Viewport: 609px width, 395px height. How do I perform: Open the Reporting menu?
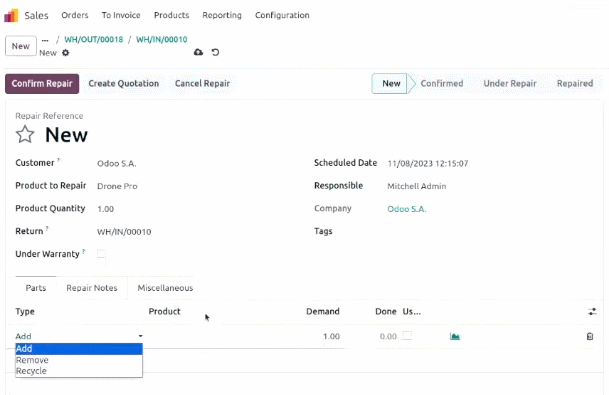click(222, 15)
